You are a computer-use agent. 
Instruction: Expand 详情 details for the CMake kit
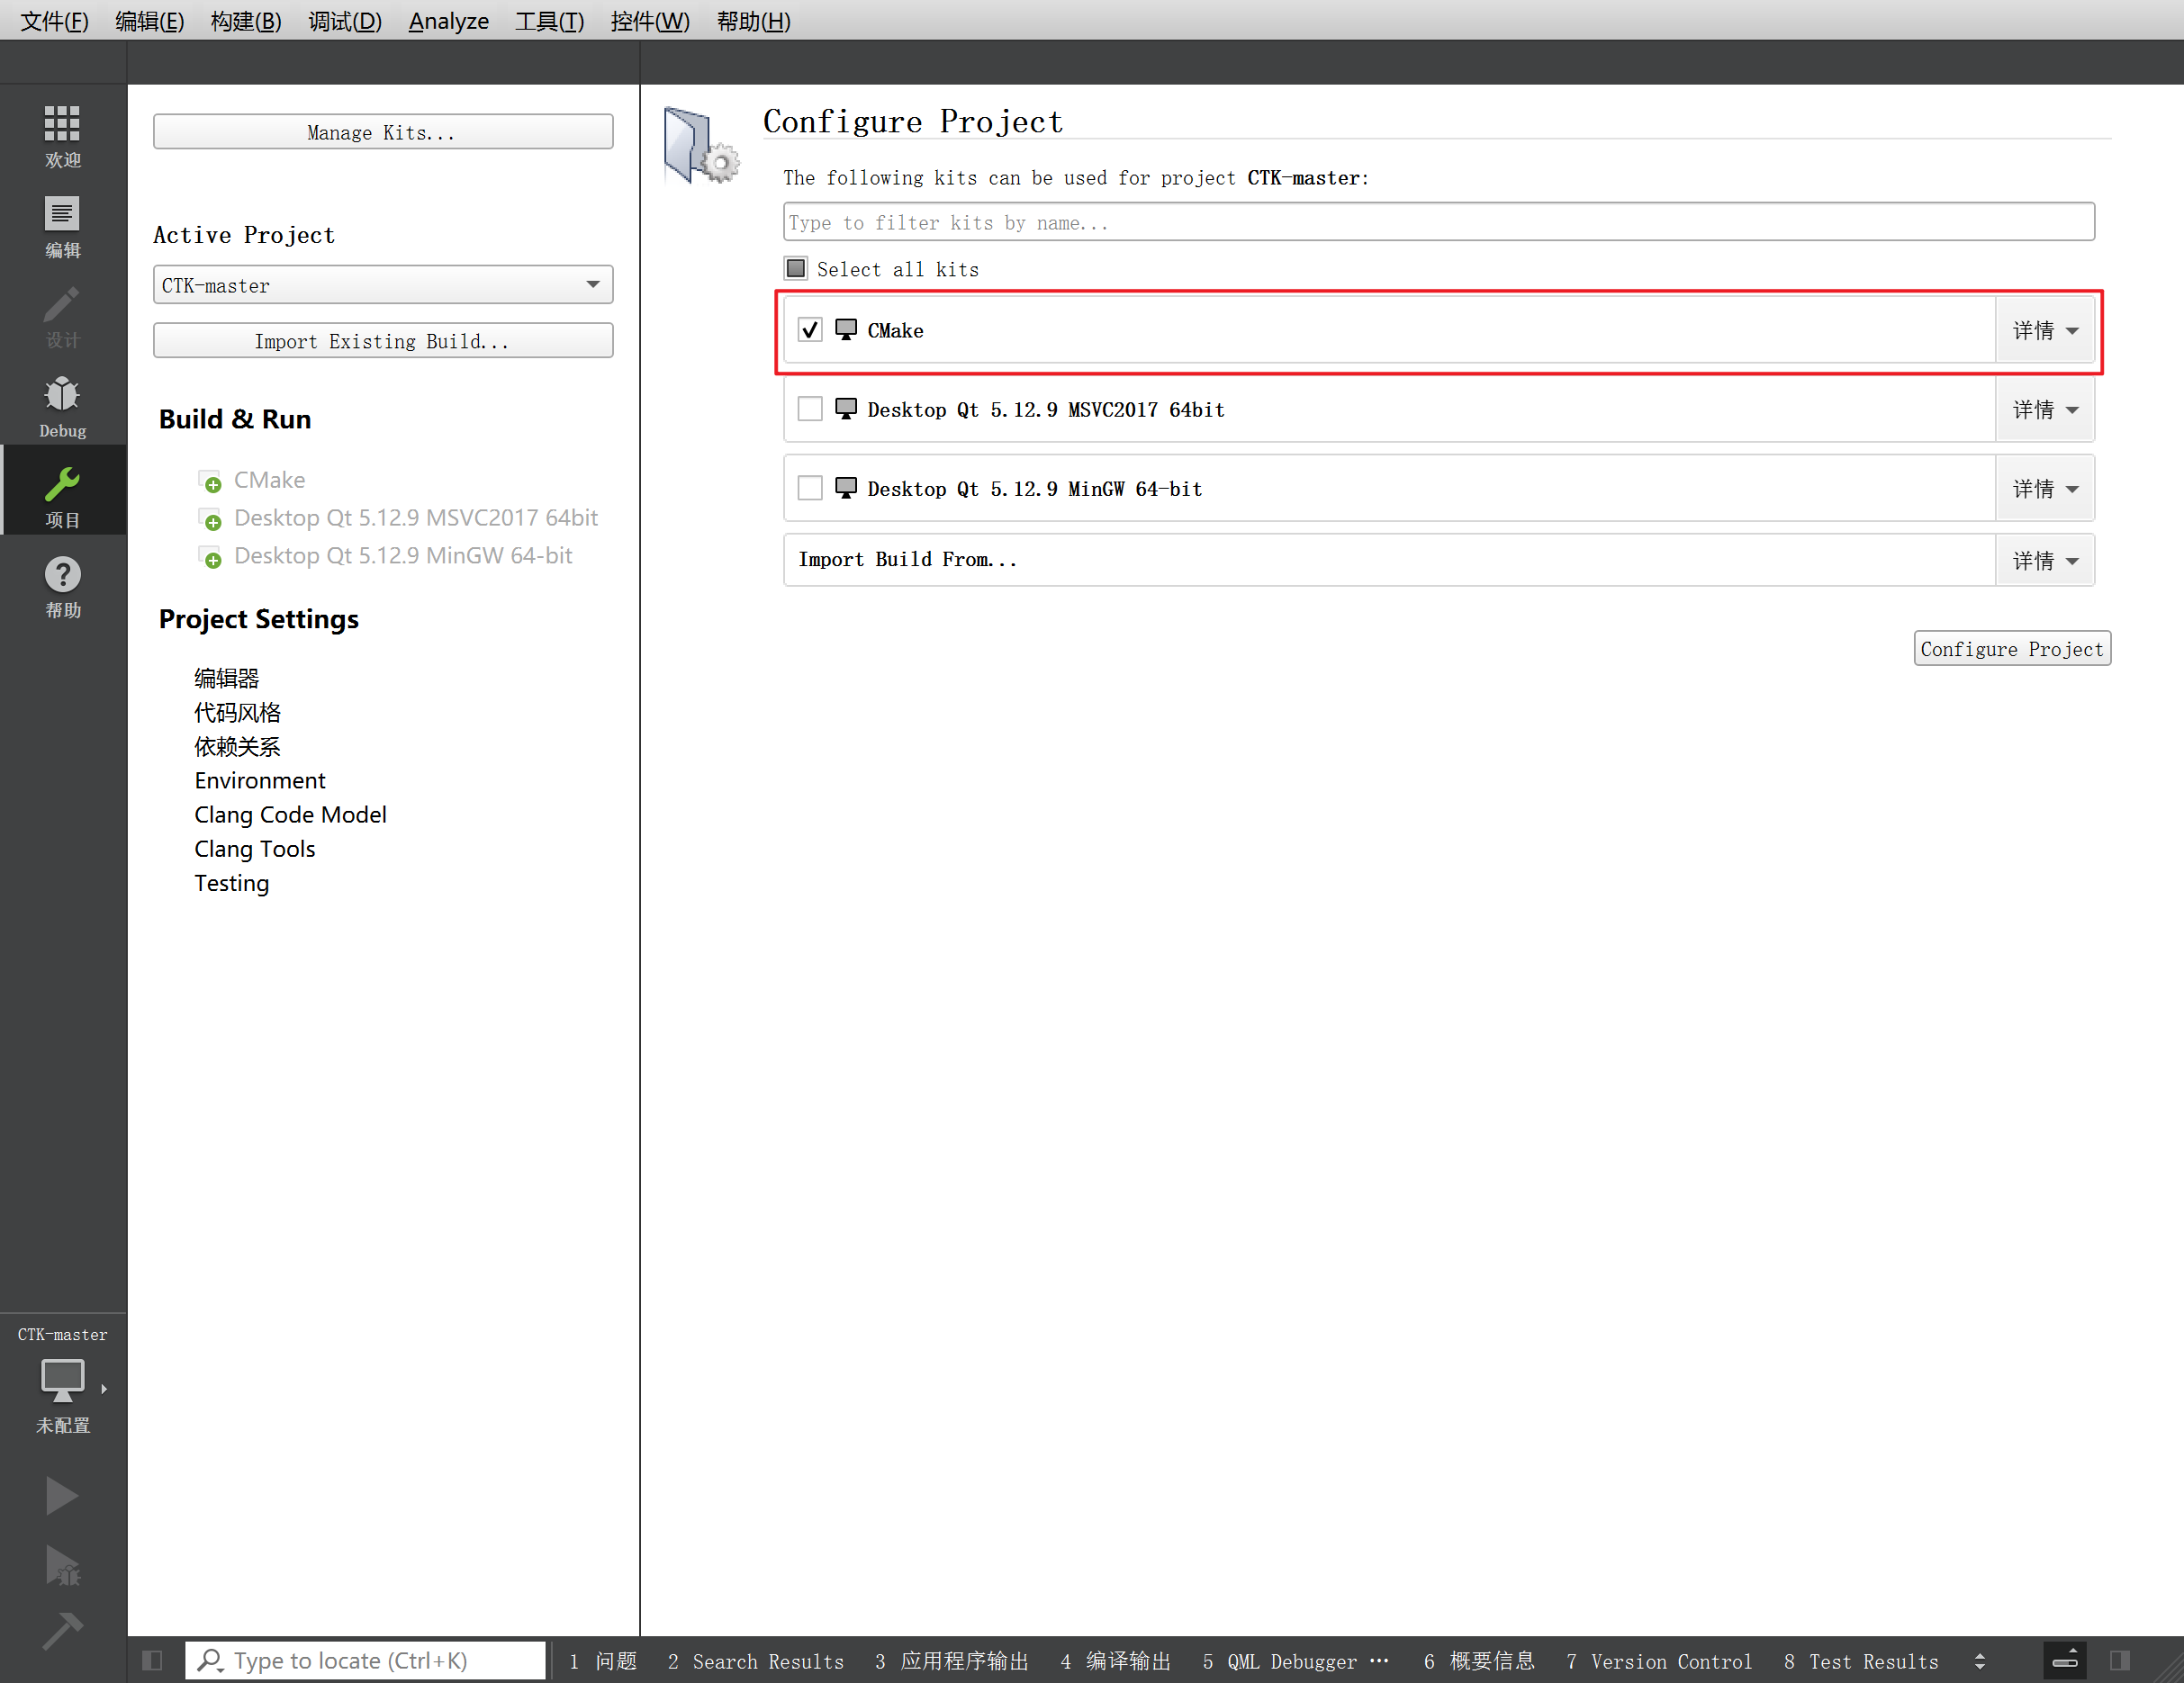2045,330
